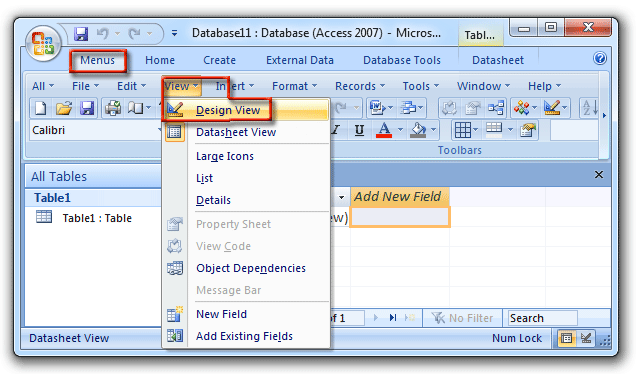The height and width of the screenshot is (374, 638).
Task: Choose Object Dependencies menu entry
Action: coord(246,268)
